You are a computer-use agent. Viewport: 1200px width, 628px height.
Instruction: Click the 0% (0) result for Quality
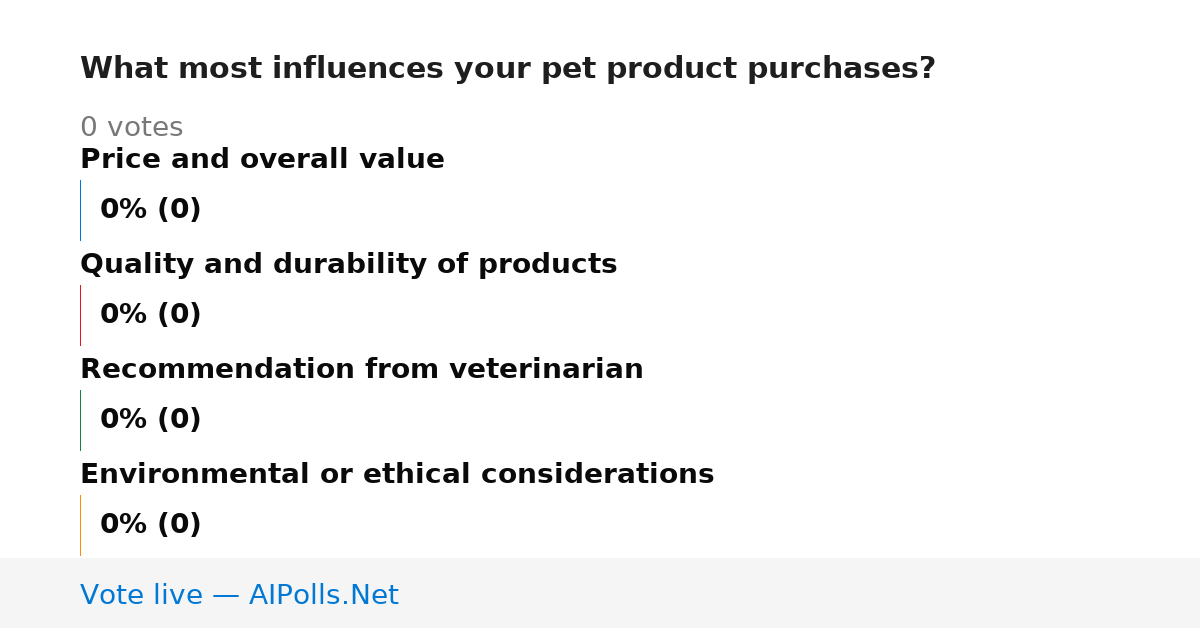click(x=150, y=315)
